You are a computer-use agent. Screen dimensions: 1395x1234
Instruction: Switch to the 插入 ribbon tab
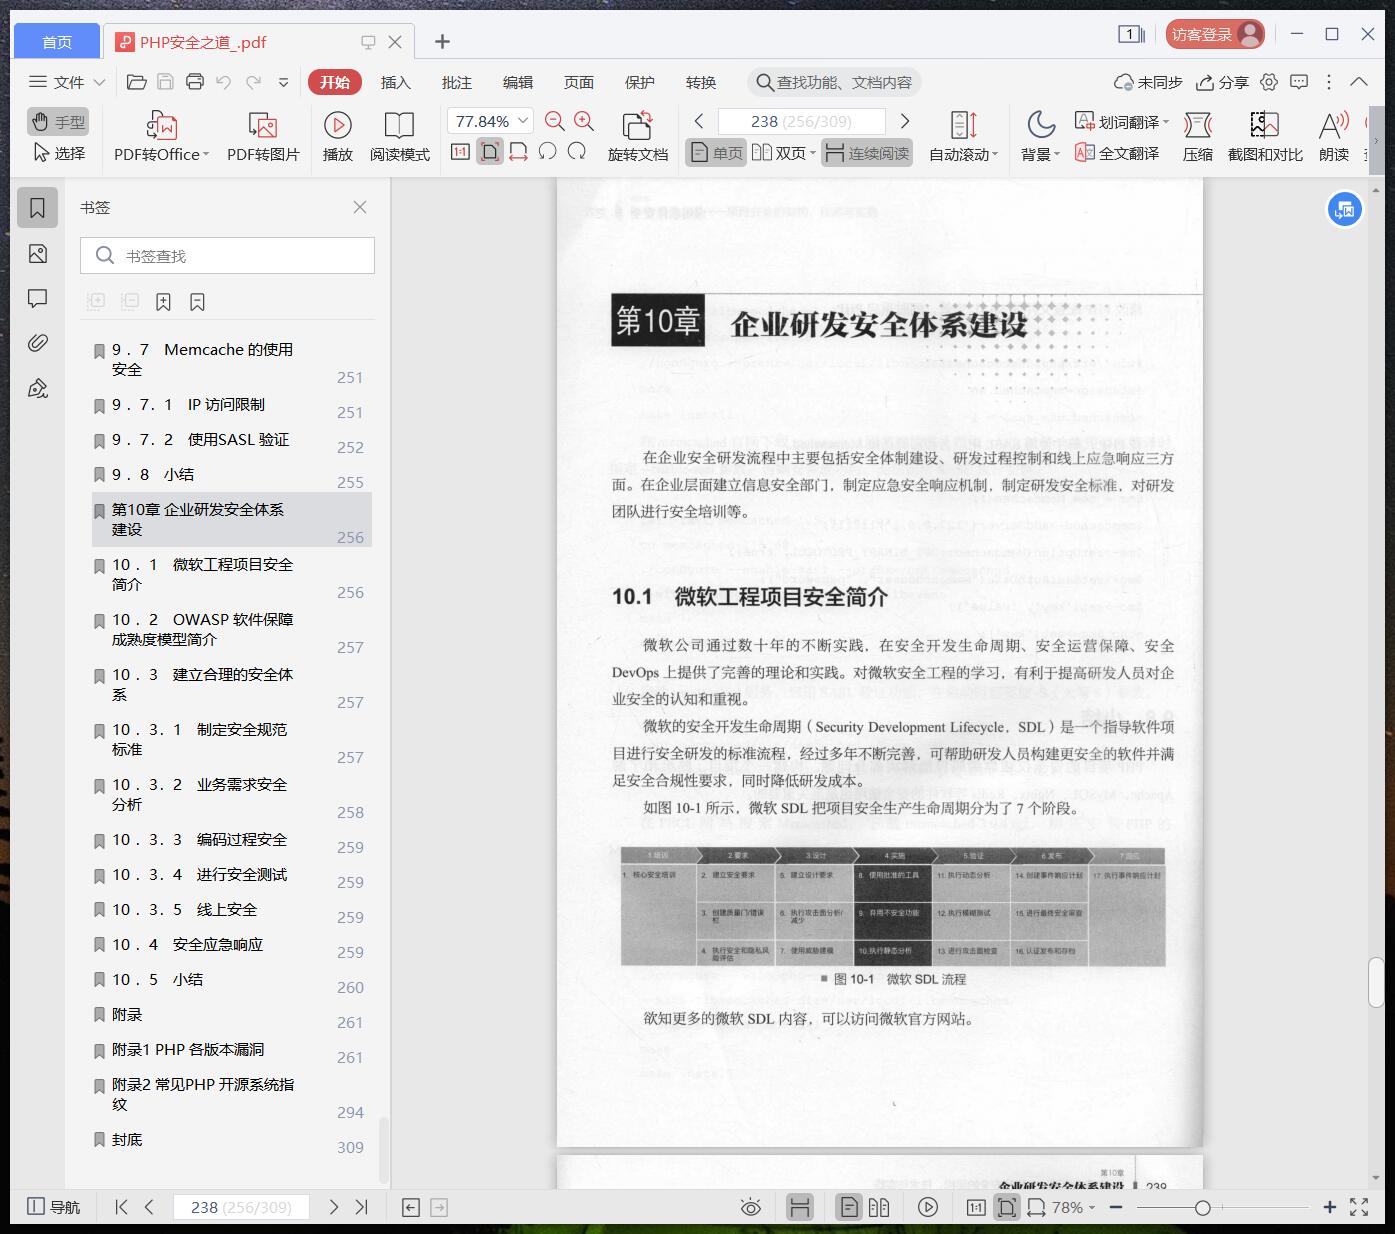coord(396,82)
